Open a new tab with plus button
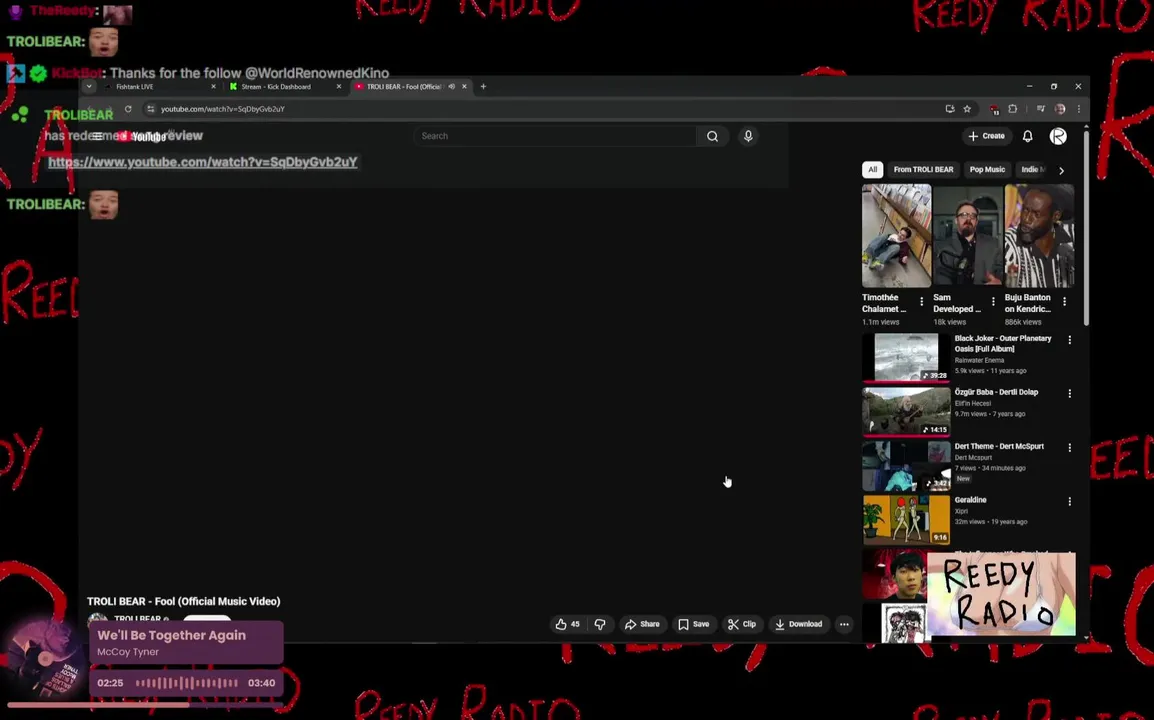The width and height of the screenshot is (1154, 720). [x=484, y=86]
